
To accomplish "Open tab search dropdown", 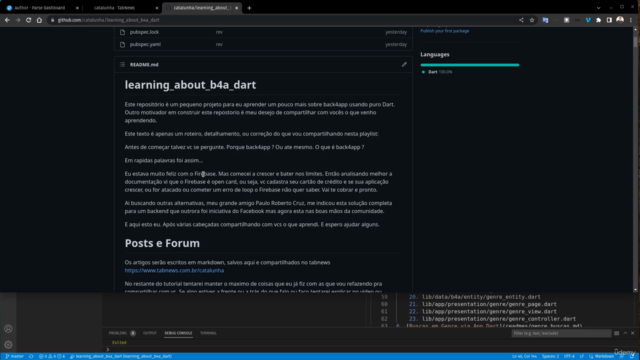I will click(x=598, y=8).
